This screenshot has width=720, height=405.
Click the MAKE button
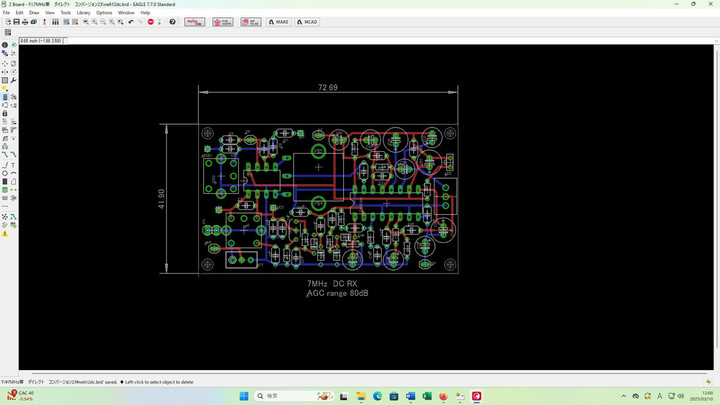pos(279,22)
